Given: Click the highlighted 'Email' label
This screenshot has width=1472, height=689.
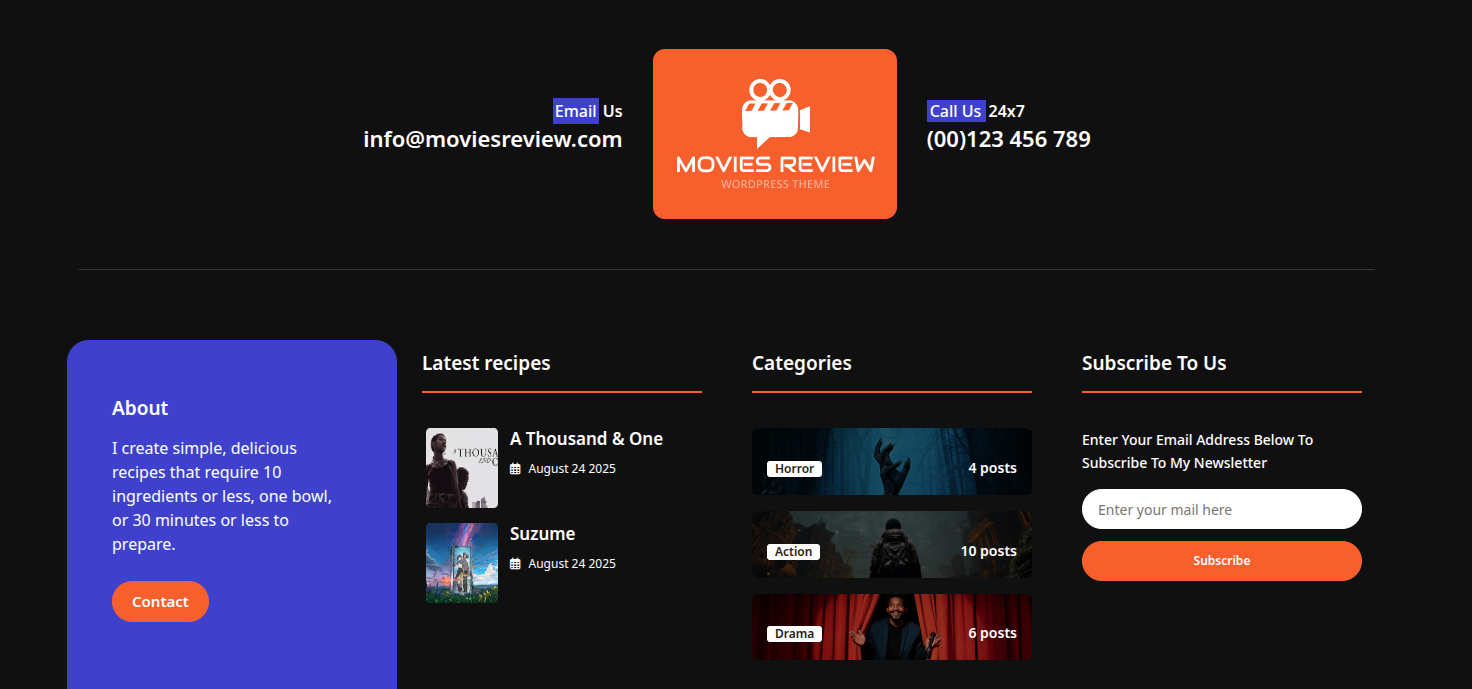Looking at the screenshot, I should [575, 111].
